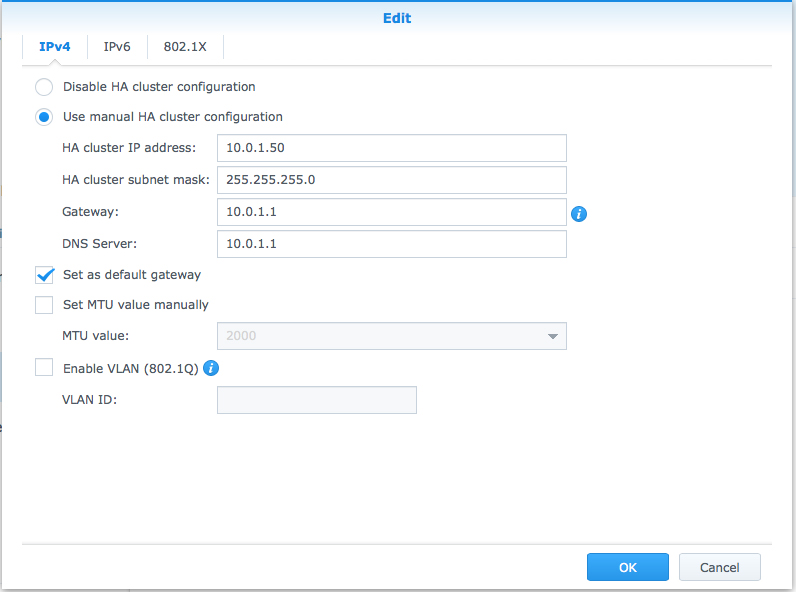Enable Set MTU value manually
Viewport: 796px width, 592px height.
pyautogui.click(x=44, y=305)
